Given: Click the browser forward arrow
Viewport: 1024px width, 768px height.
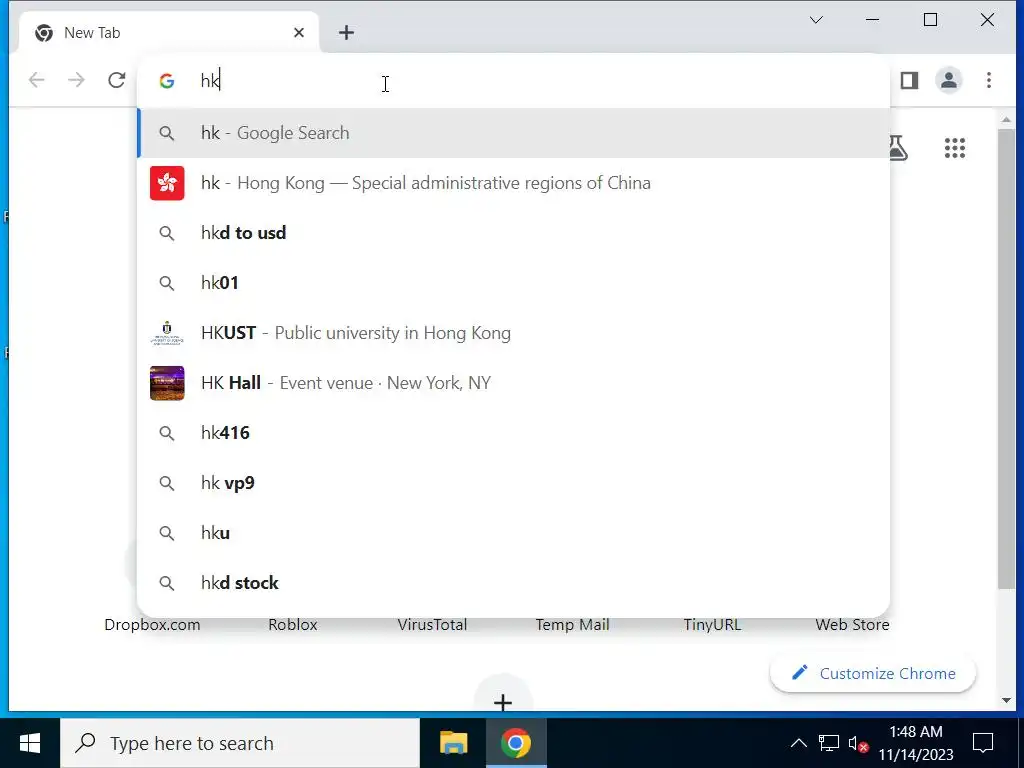Looking at the screenshot, I should tap(76, 80).
